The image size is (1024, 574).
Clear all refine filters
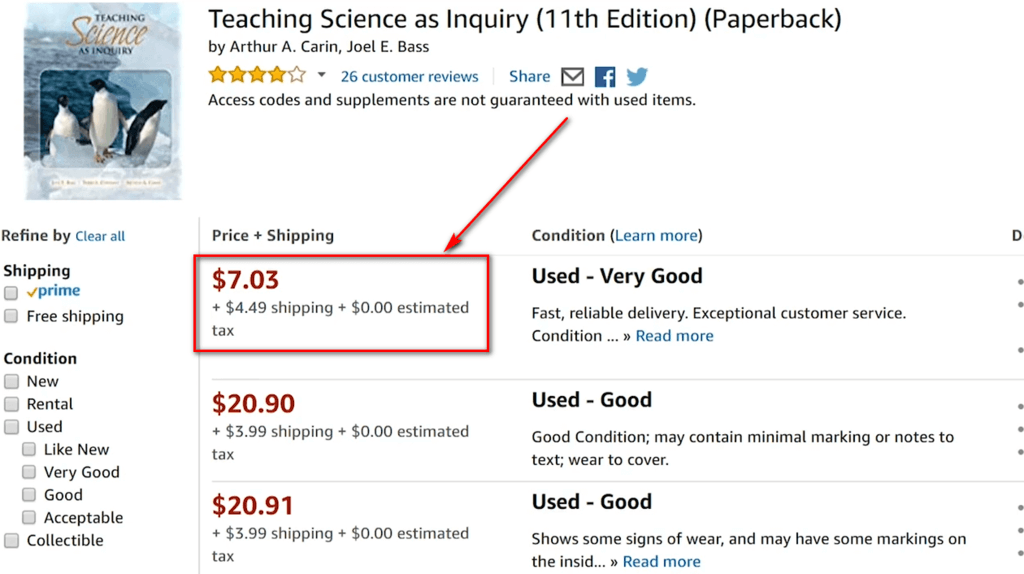pyautogui.click(x=100, y=236)
